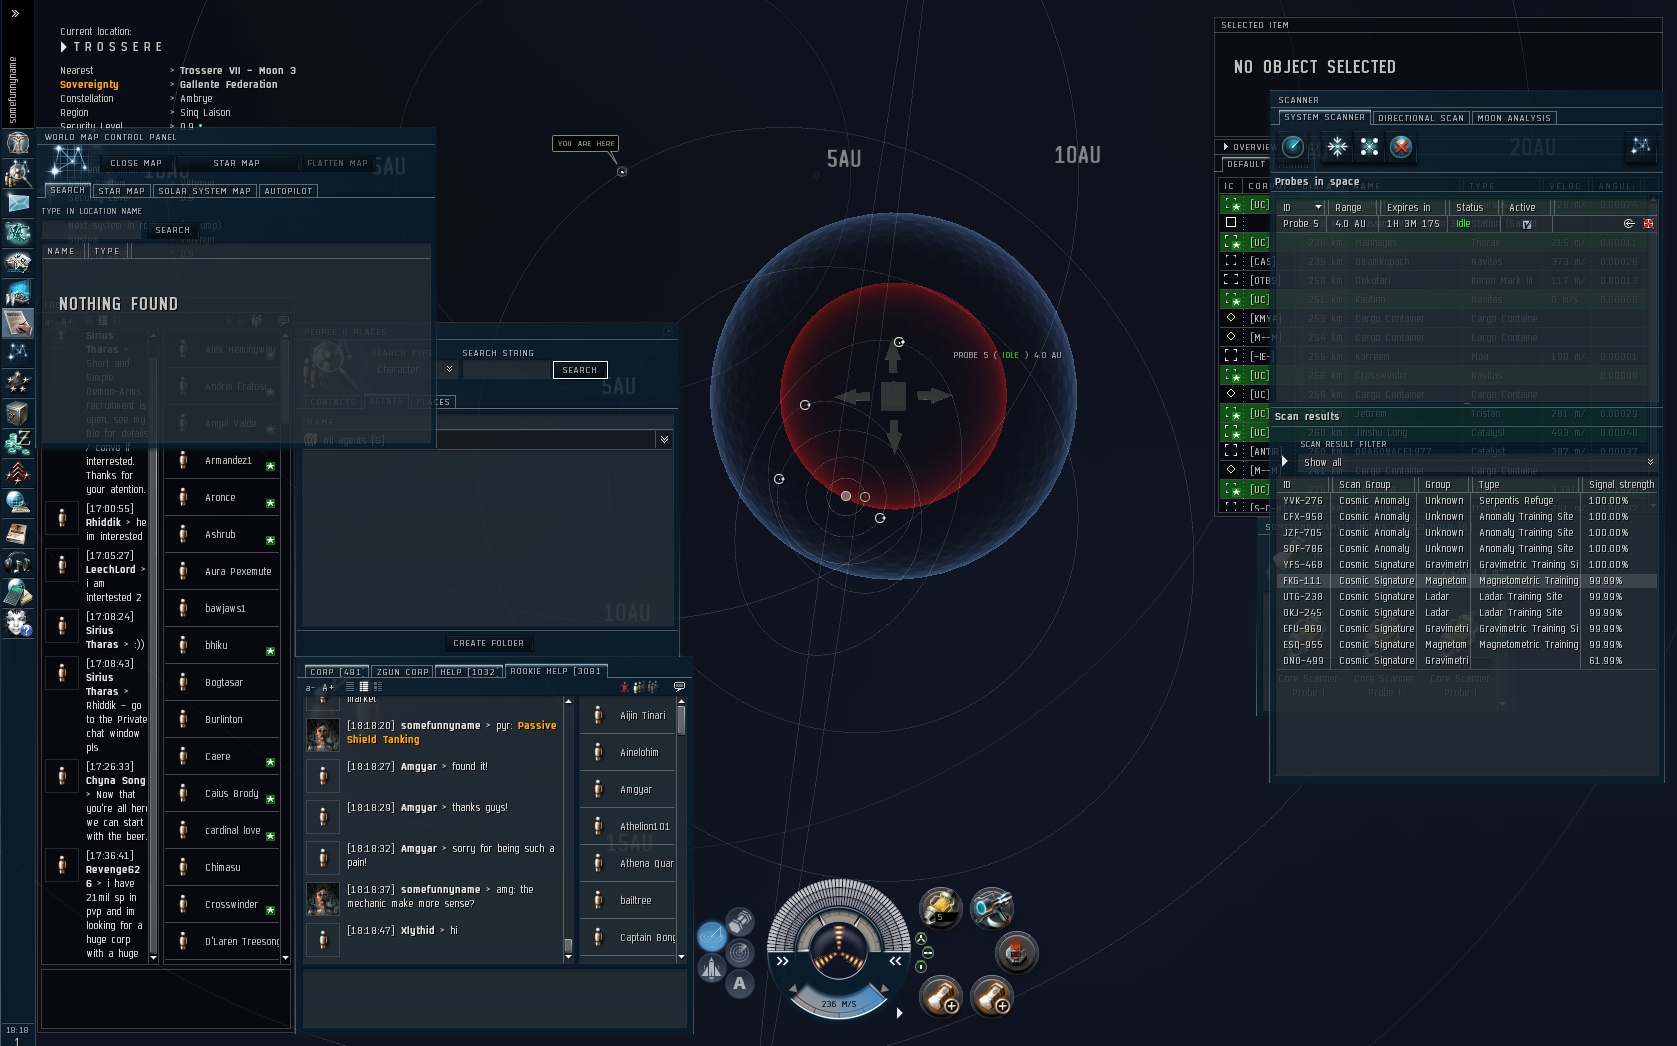Open the cargo hold button on the HUD
This screenshot has height=1046, width=1677.
click(x=741, y=920)
